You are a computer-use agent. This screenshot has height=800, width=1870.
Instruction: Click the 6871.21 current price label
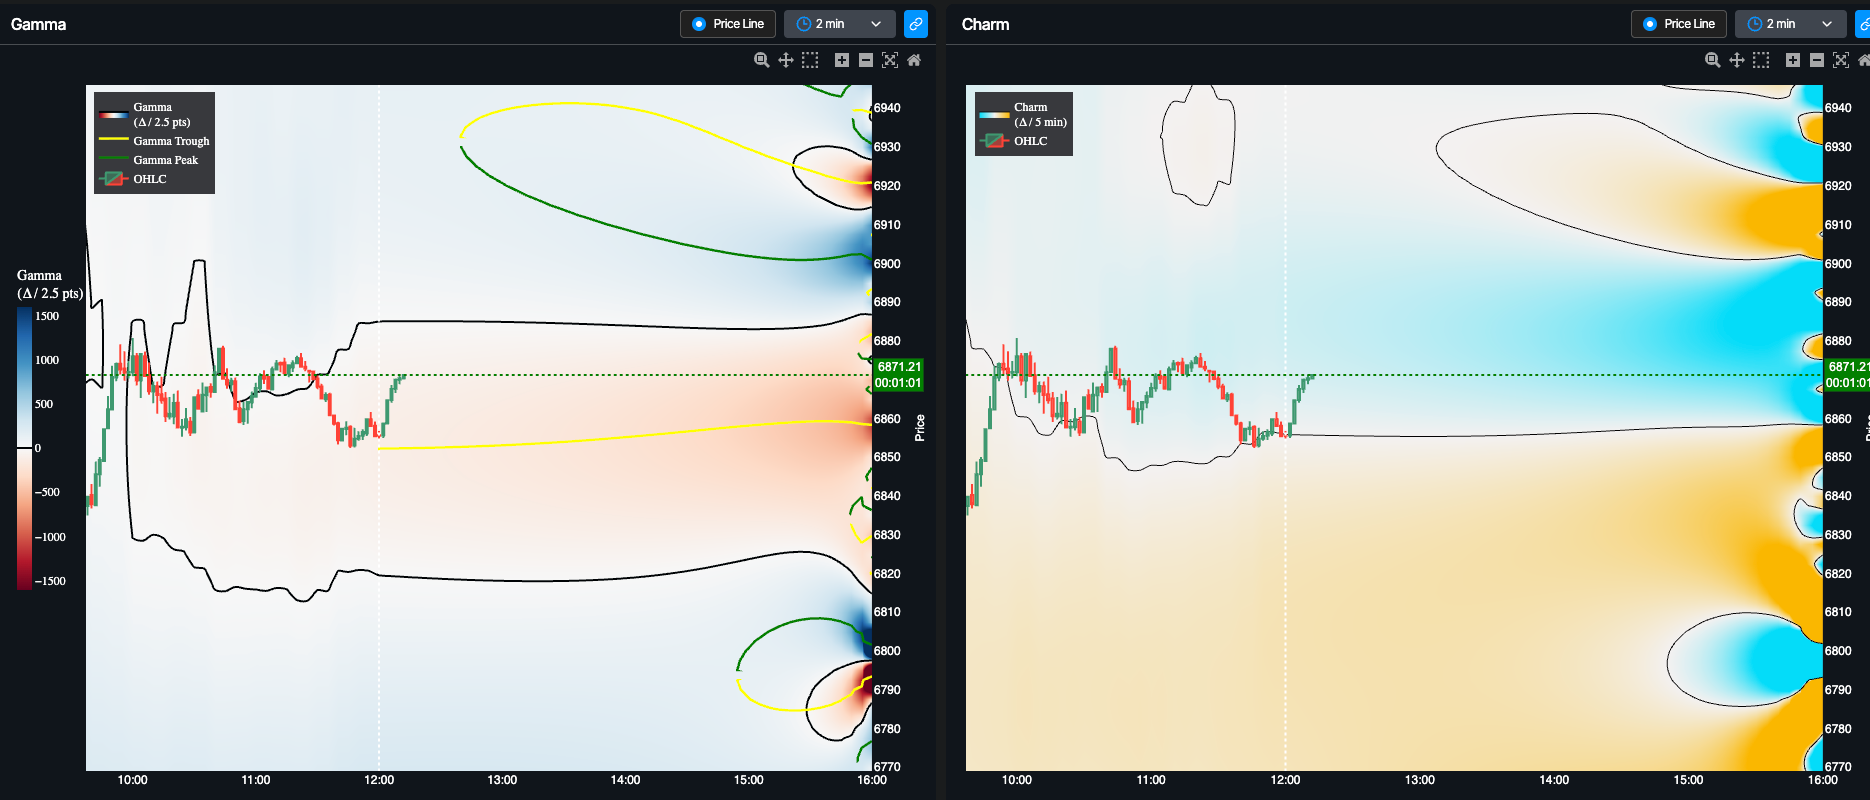tap(898, 375)
